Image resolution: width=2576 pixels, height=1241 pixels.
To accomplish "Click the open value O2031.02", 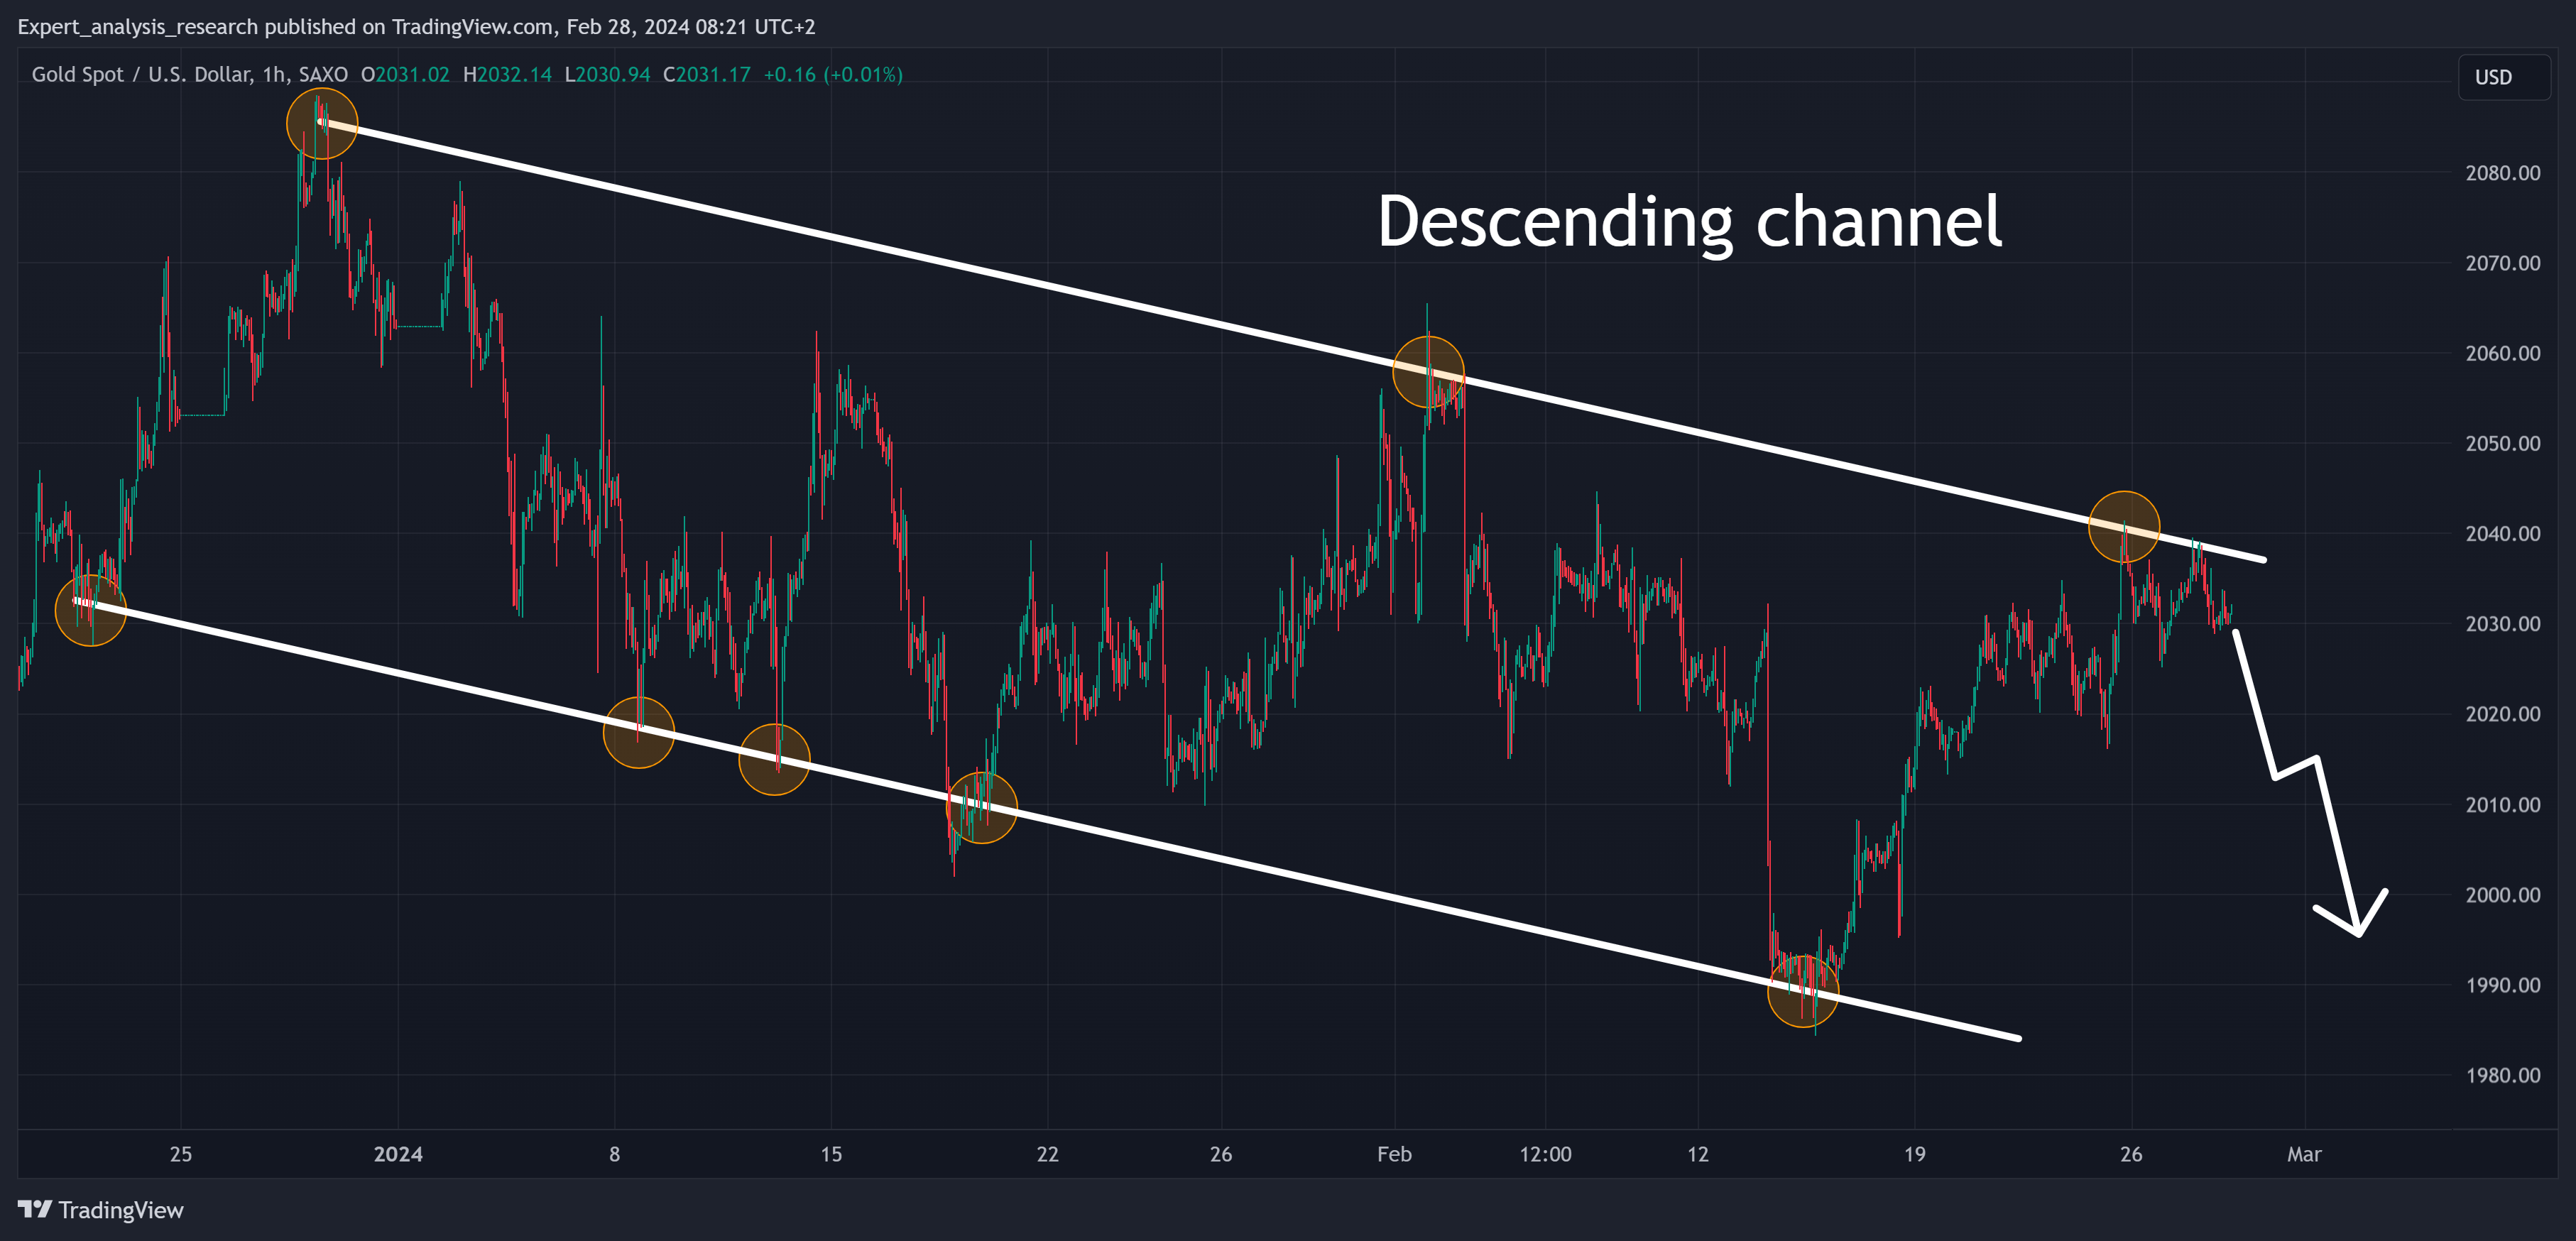I will pyautogui.click(x=405, y=75).
